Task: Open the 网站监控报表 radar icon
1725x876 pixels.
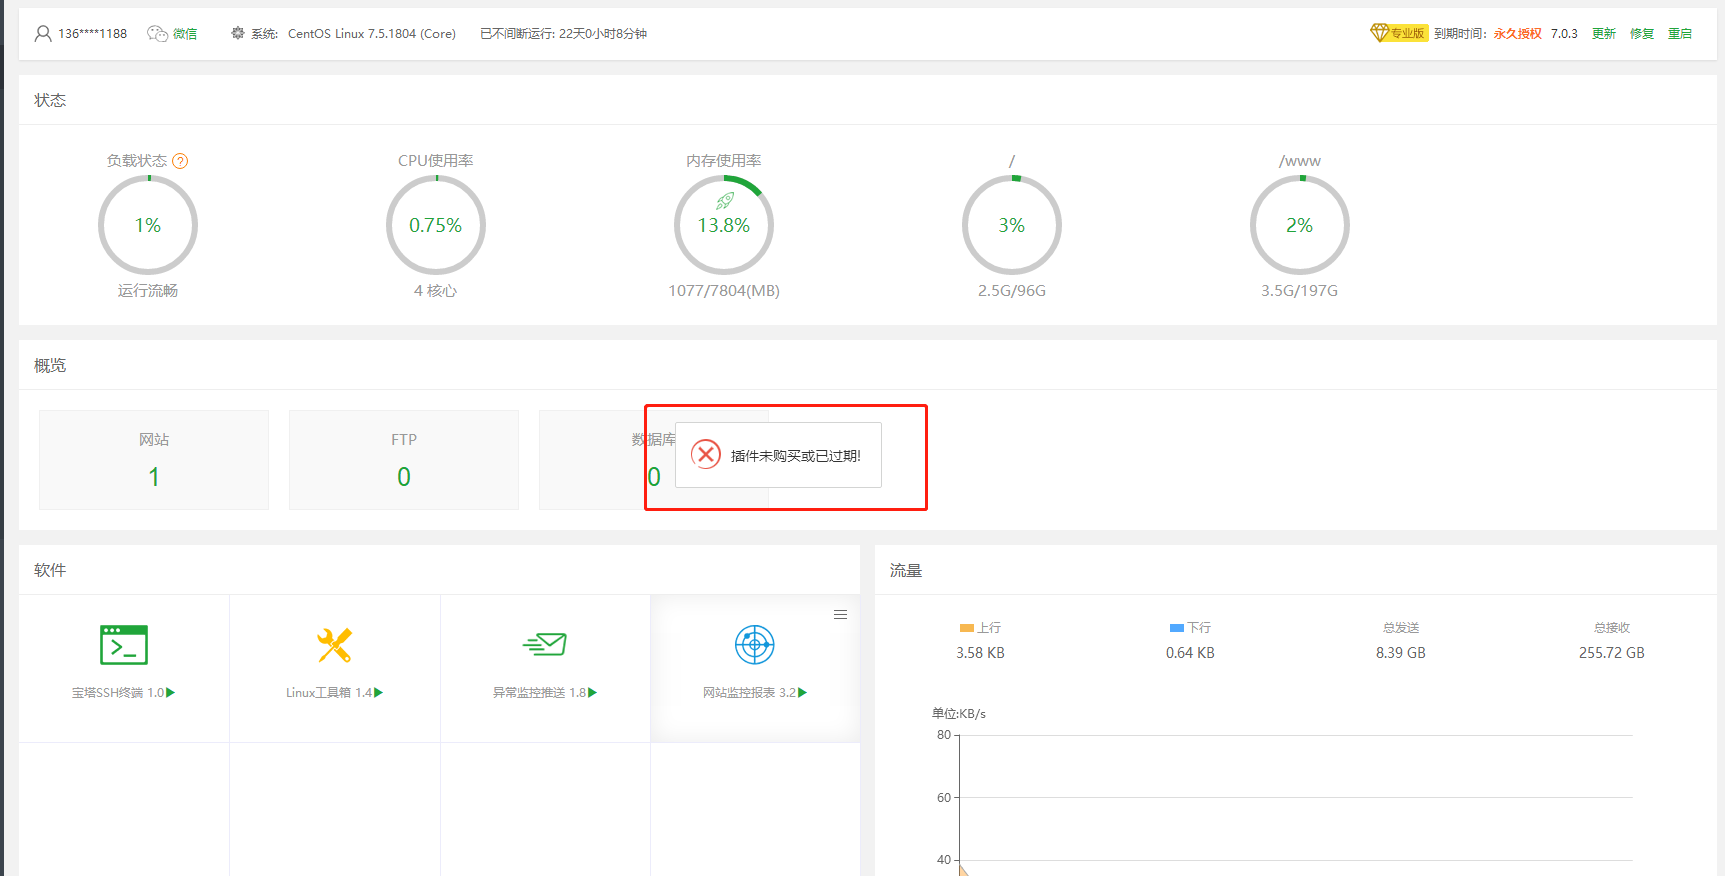Action: click(x=755, y=645)
